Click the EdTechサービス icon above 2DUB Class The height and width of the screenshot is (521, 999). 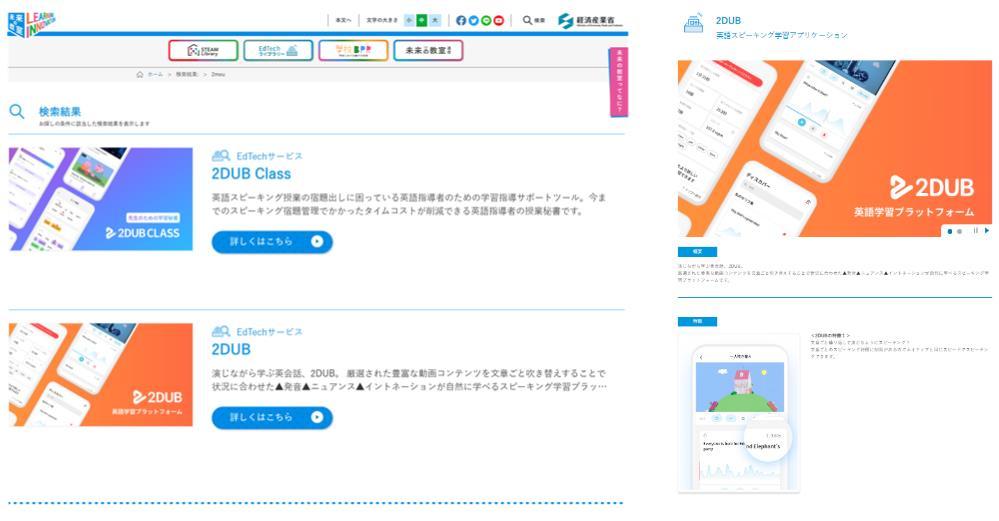pyautogui.click(x=220, y=156)
